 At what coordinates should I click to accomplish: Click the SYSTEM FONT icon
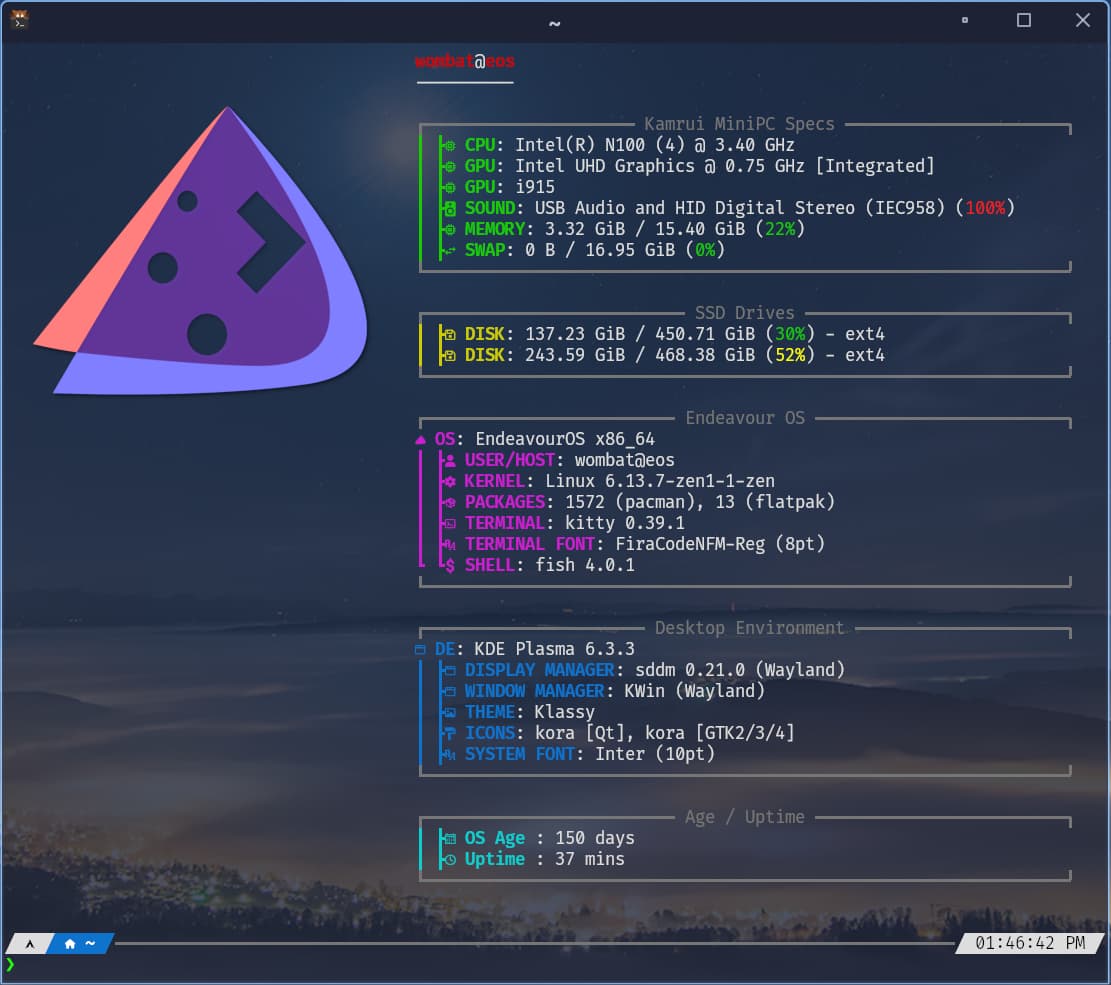point(449,755)
